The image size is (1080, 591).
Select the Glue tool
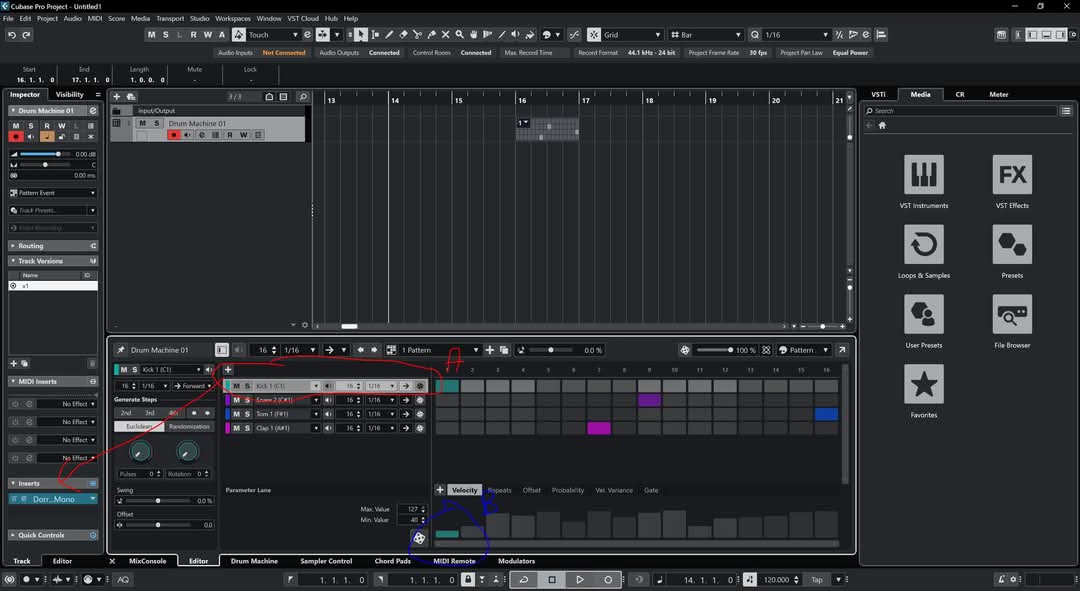(x=431, y=34)
